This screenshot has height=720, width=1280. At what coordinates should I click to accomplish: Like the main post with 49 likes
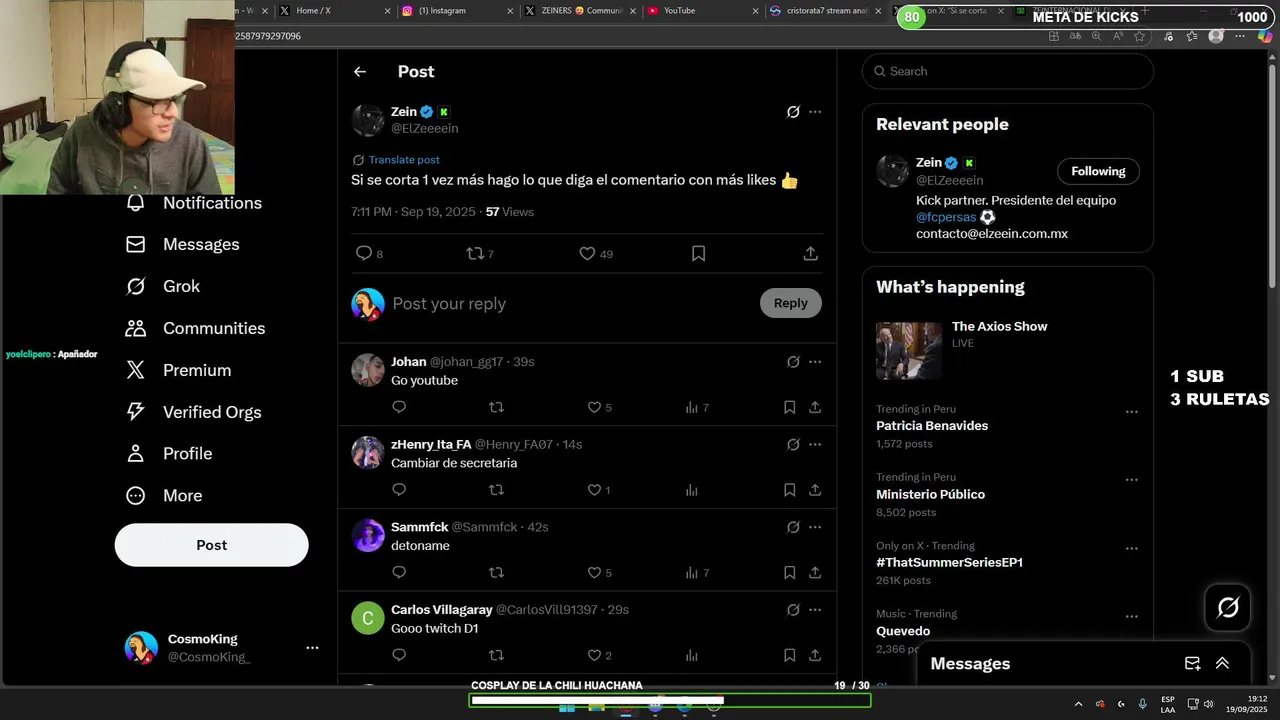588,254
